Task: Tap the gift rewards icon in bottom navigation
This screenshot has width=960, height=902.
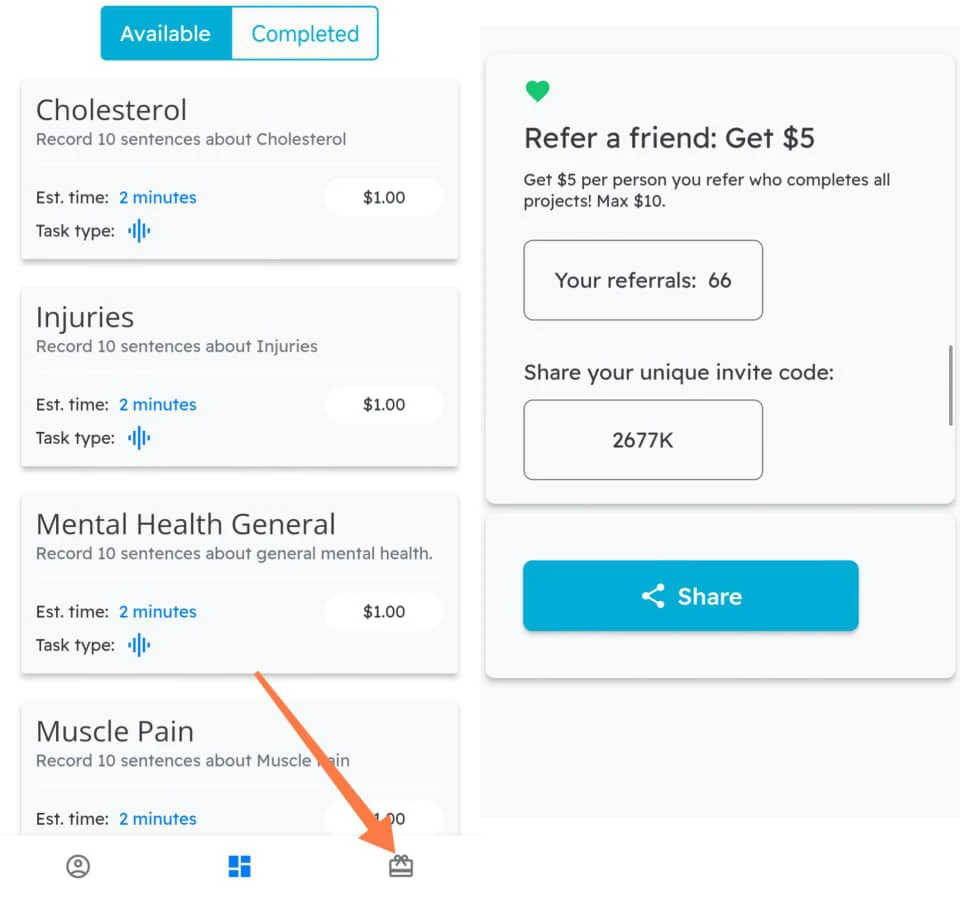Action: (x=401, y=866)
